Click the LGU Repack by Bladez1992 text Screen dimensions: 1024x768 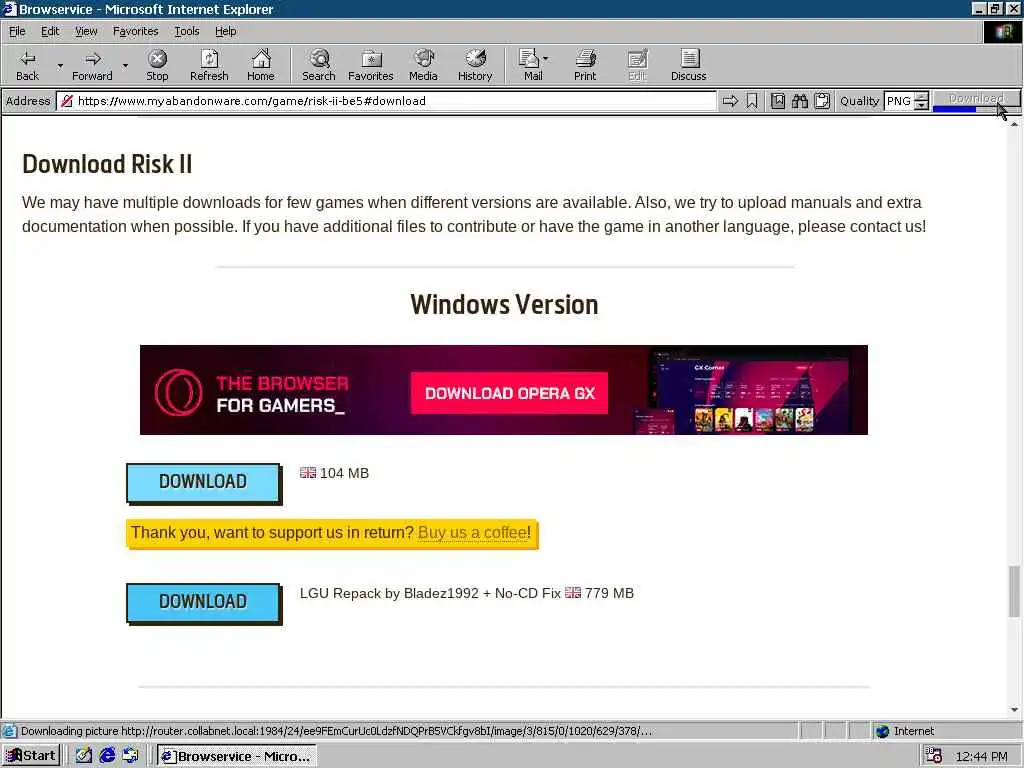click(x=389, y=593)
